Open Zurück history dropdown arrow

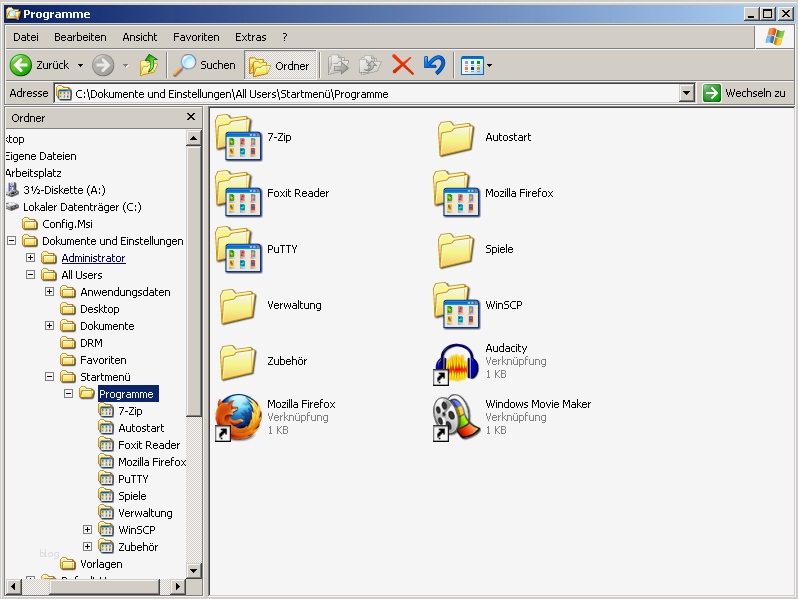click(80, 66)
